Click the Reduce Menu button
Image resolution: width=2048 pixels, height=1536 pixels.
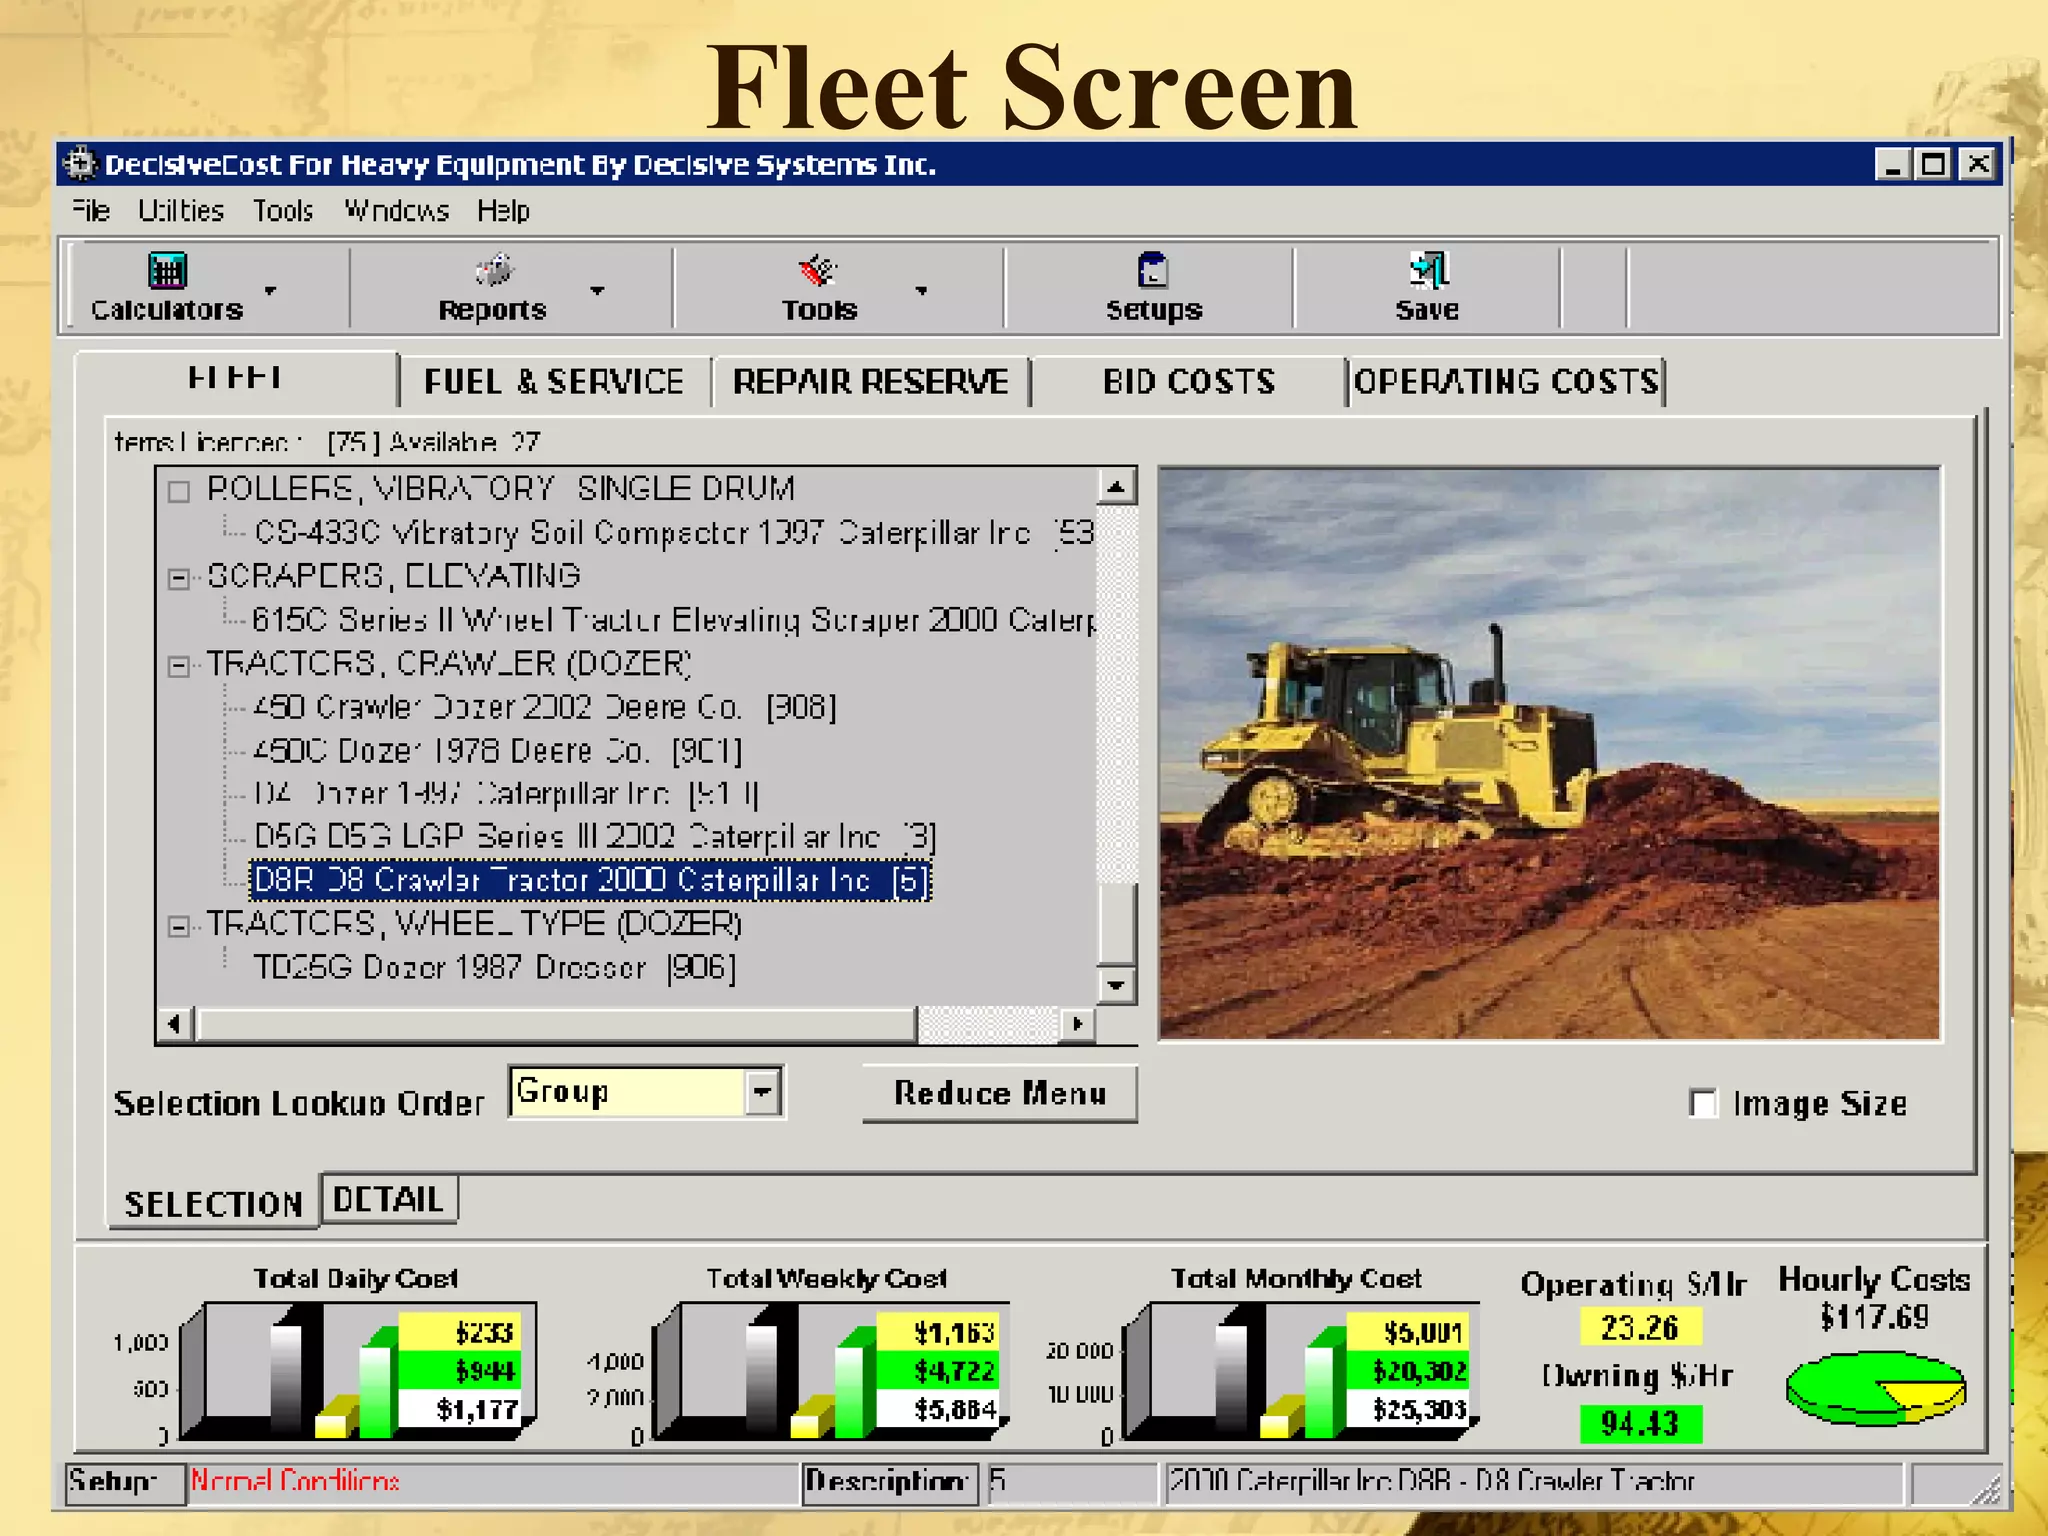999,1094
